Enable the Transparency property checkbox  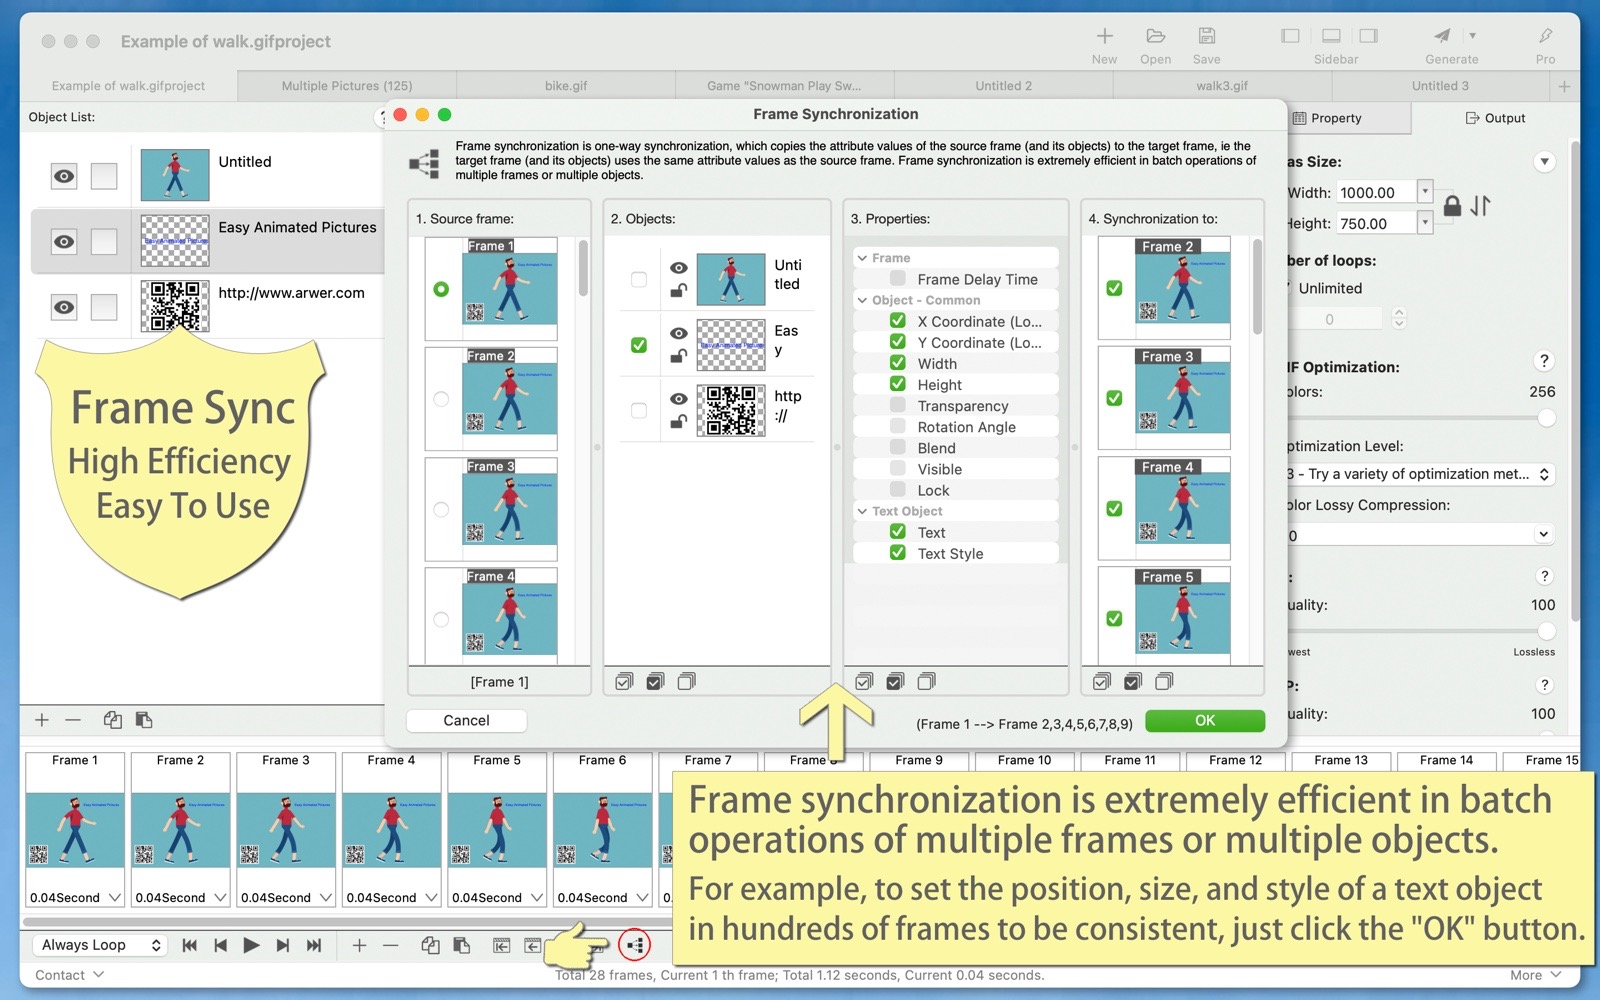(x=898, y=406)
